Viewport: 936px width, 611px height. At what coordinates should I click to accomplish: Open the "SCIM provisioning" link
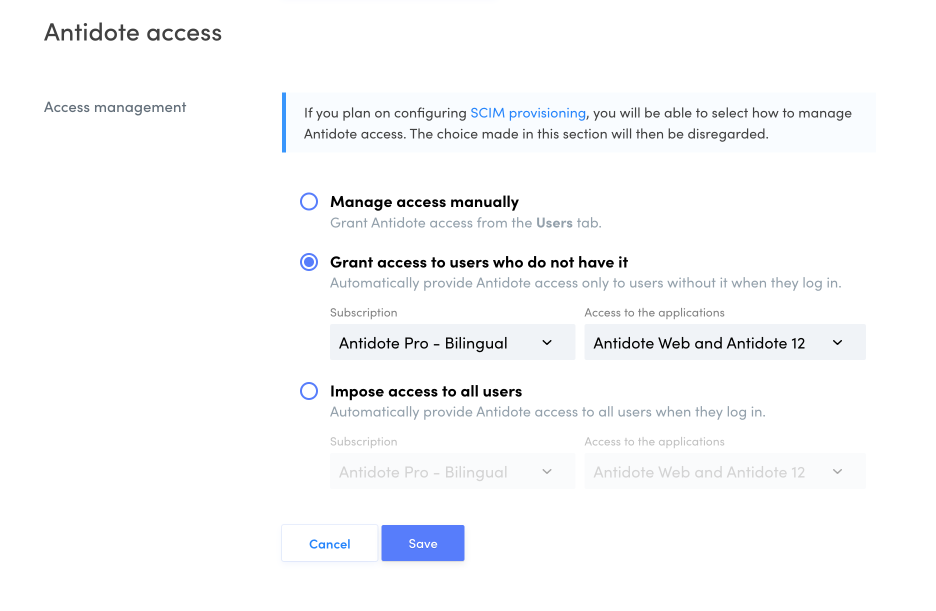coord(528,113)
